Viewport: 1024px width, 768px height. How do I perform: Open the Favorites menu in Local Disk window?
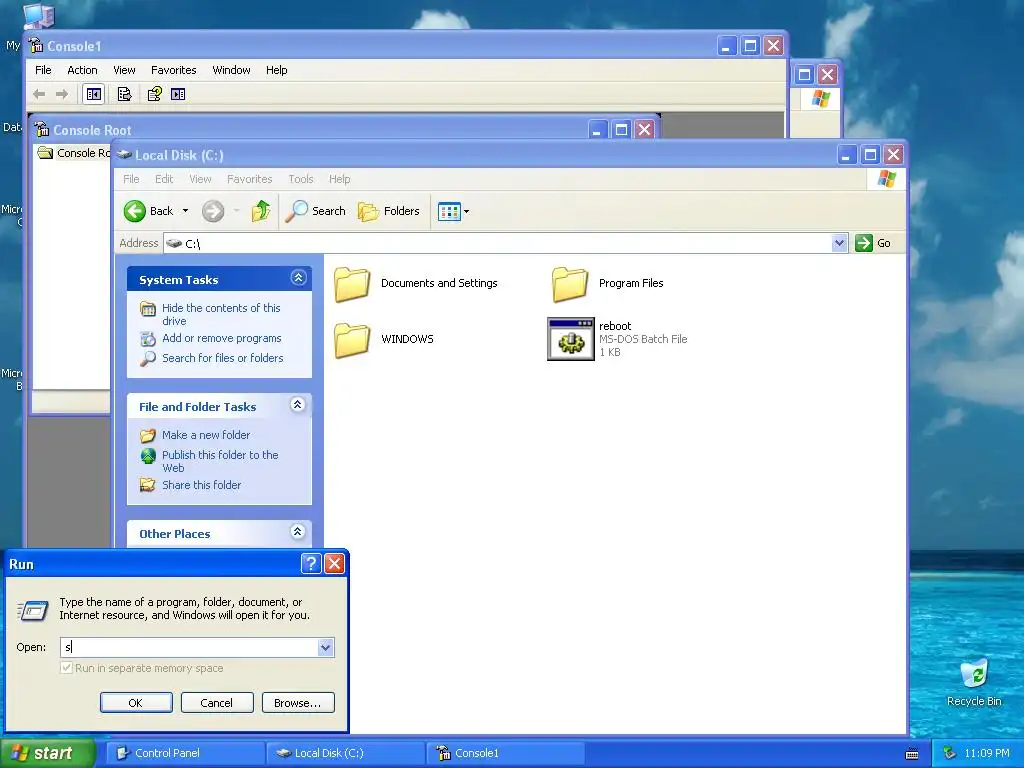click(x=249, y=179)
